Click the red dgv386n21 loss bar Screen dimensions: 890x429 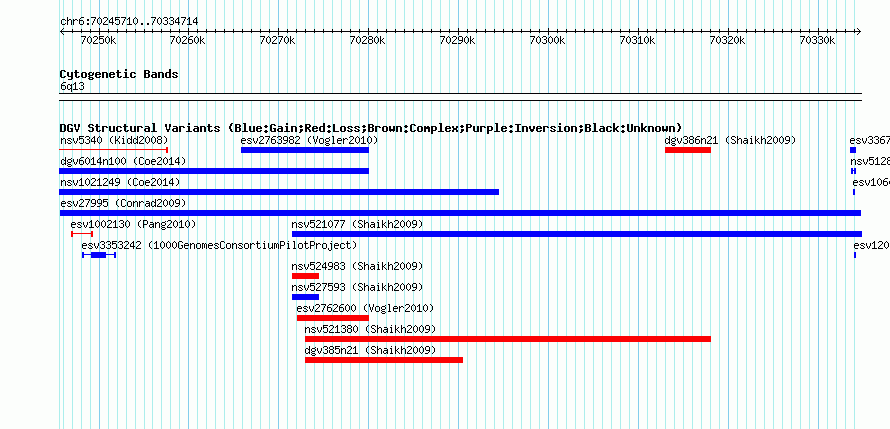pos(687,150)
